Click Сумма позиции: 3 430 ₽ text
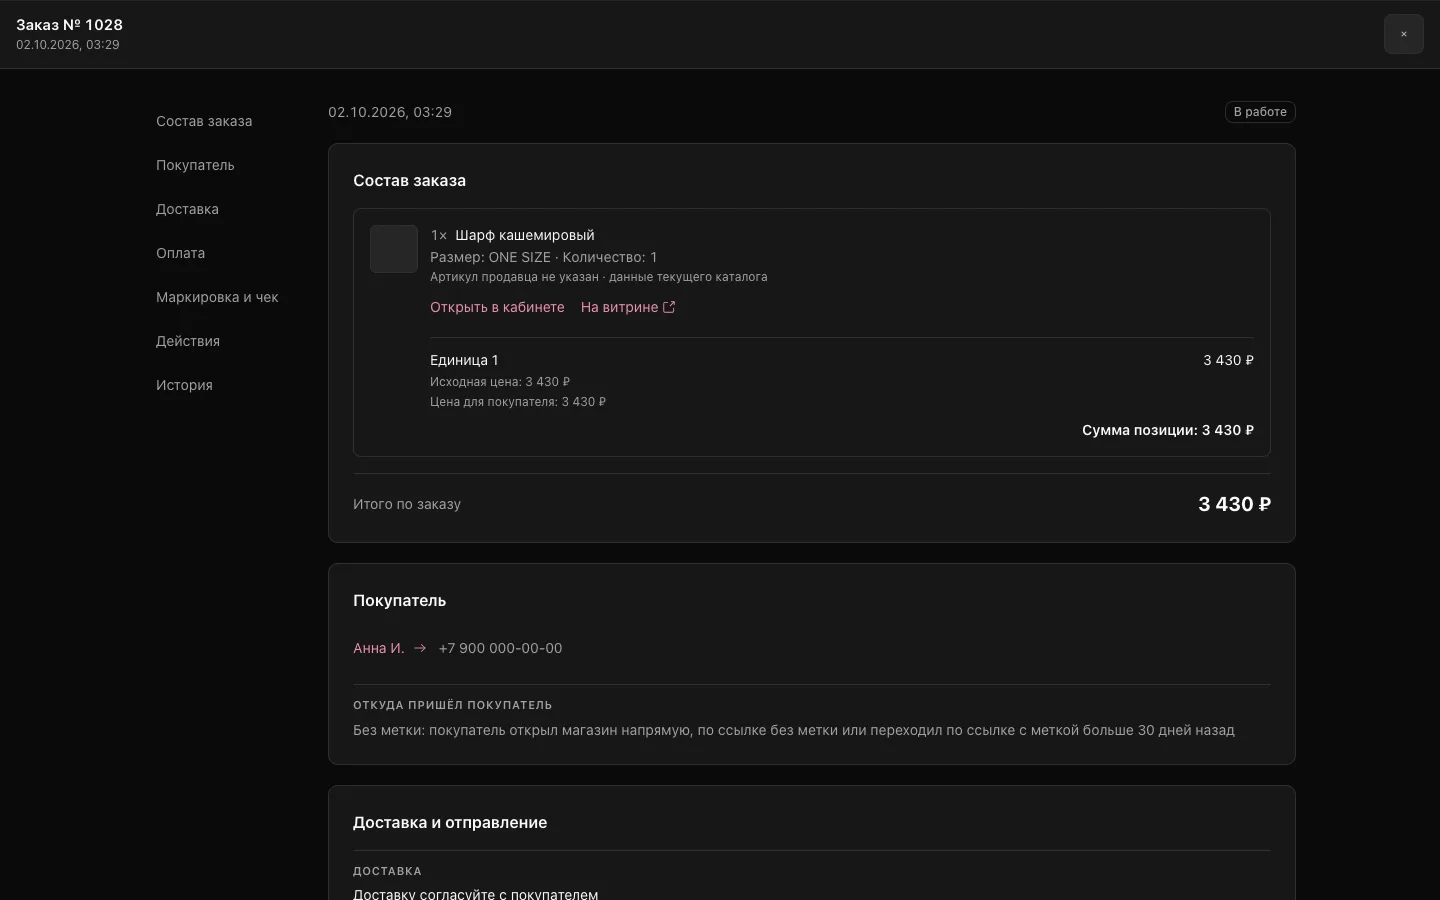1440x900 pixels. click(1168, 430)
